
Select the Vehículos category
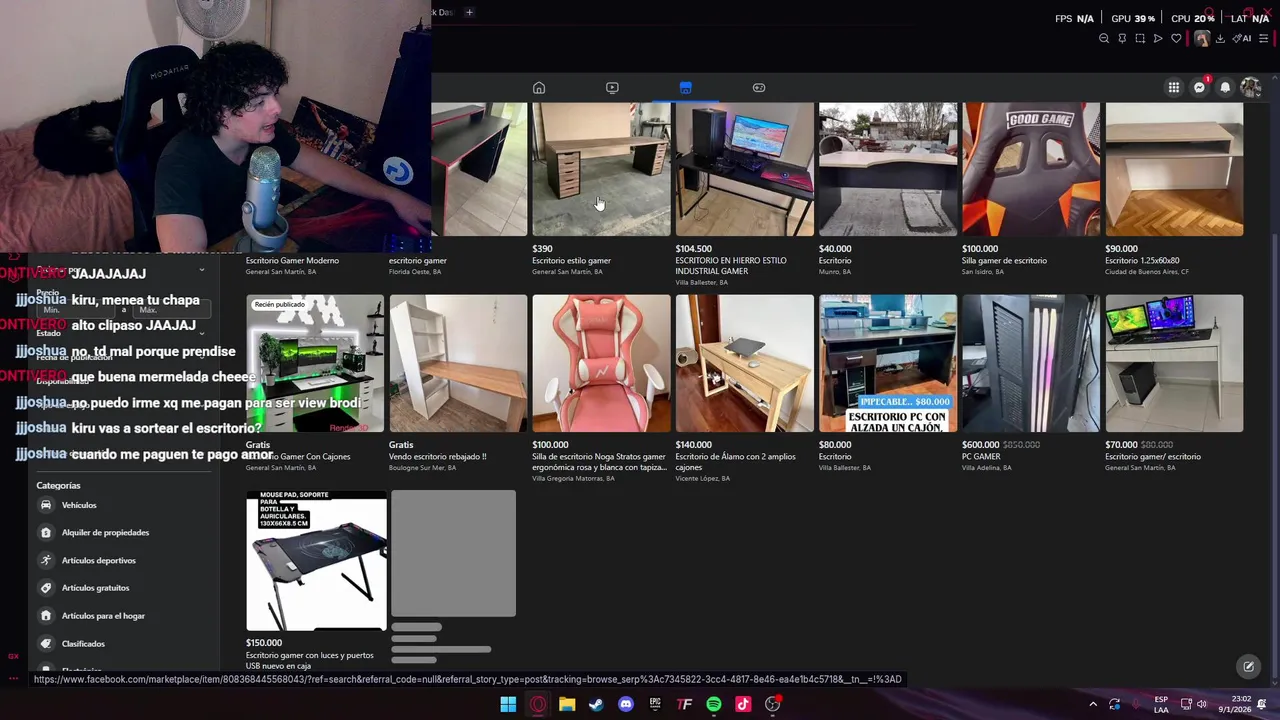(122, 505)
